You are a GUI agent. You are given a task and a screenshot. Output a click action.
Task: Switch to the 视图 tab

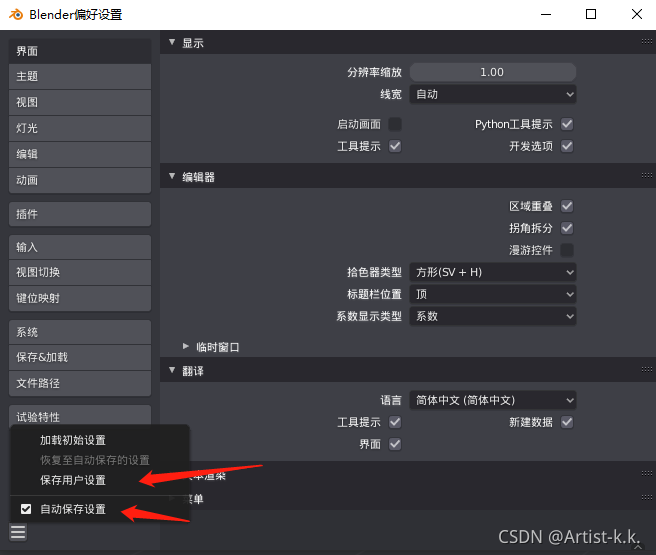point(80,102)
